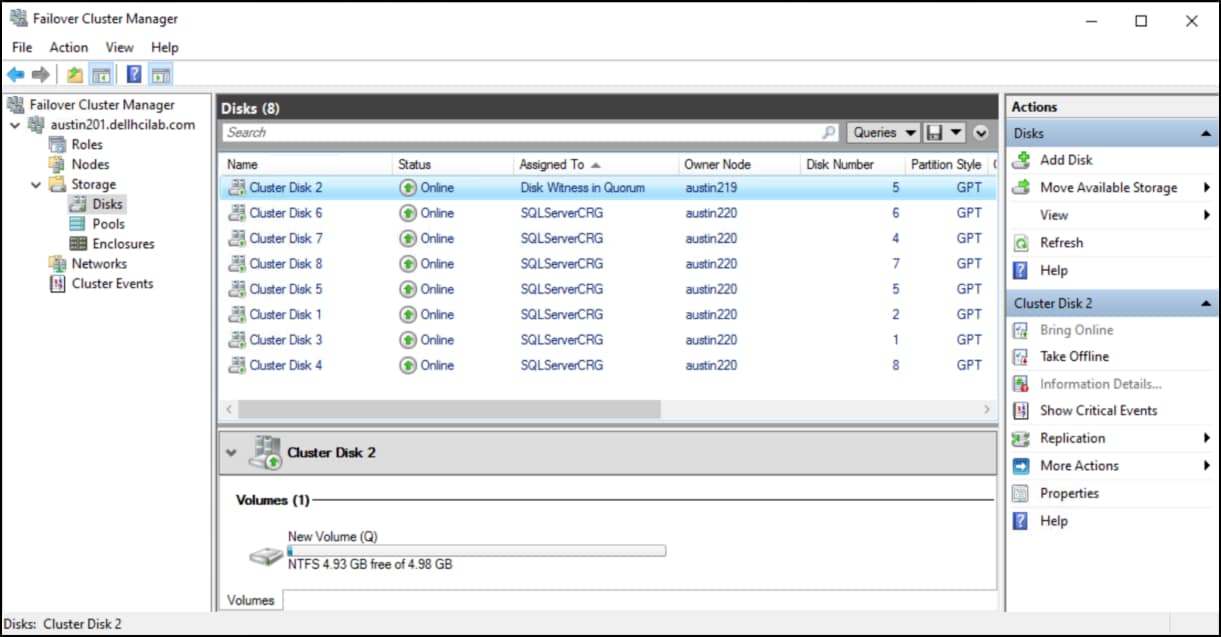Click the Online status icon for Cluster Disk 7

point(408,238)
